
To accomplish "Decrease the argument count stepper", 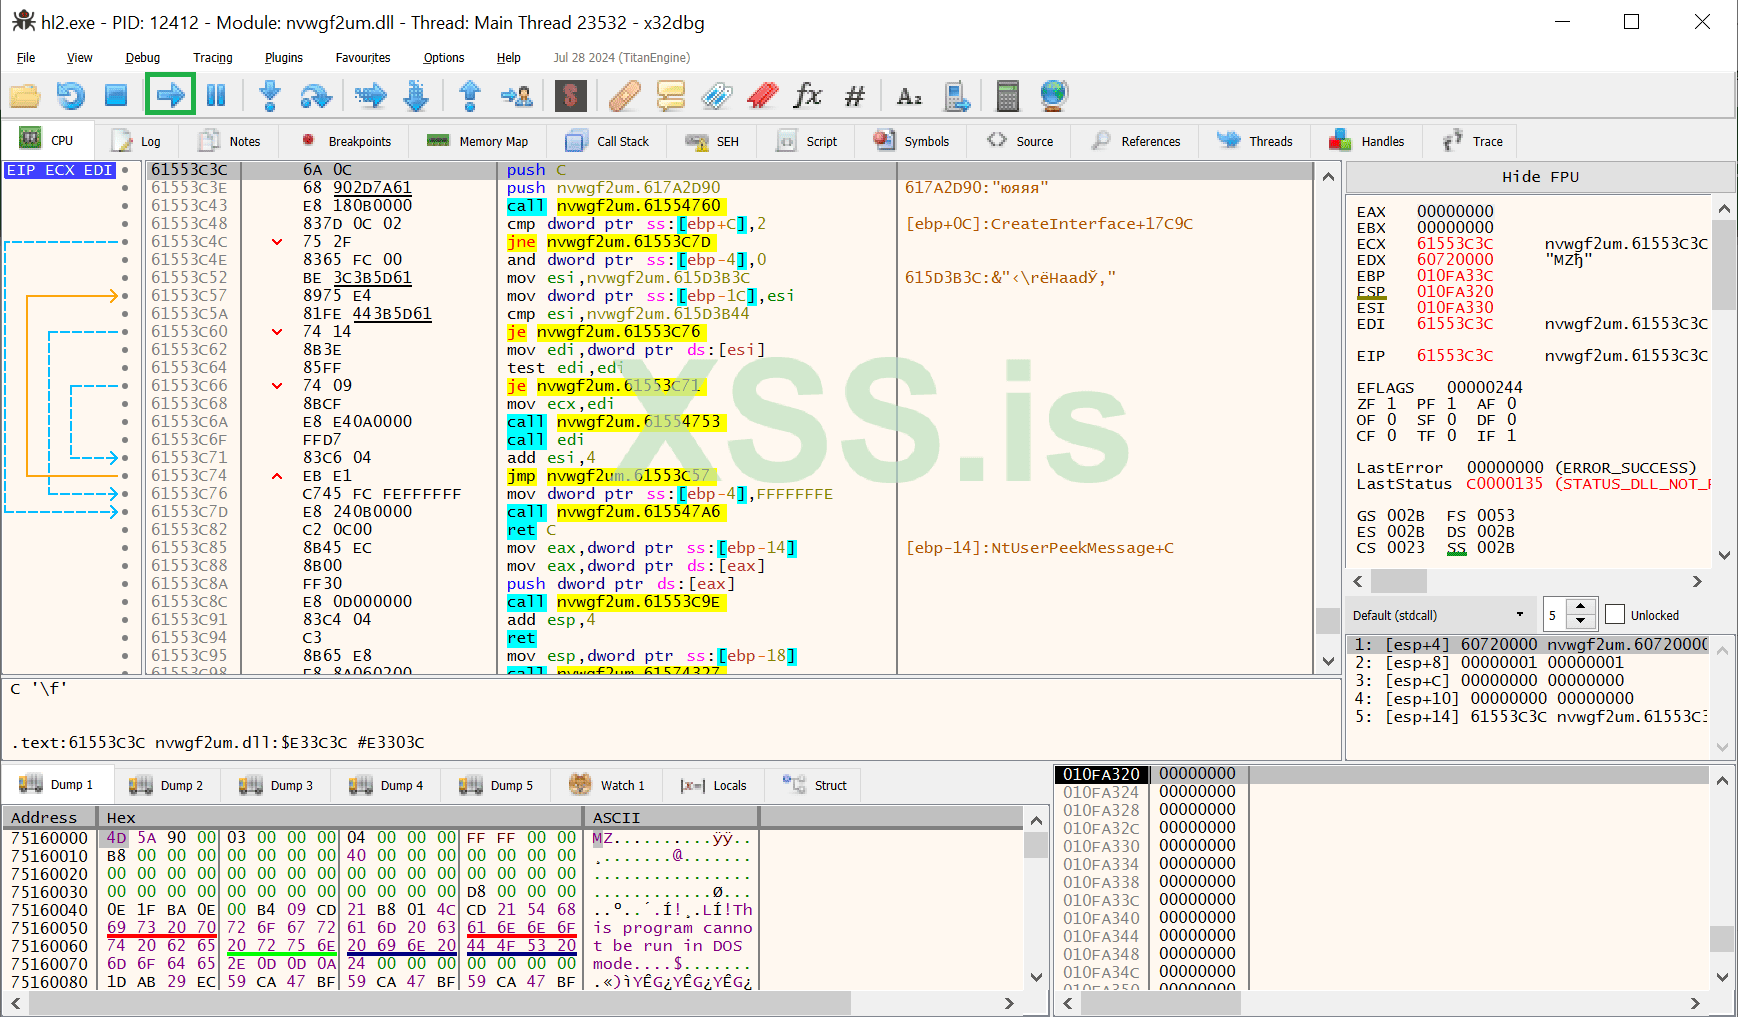I will click(x=1580, y=622).
